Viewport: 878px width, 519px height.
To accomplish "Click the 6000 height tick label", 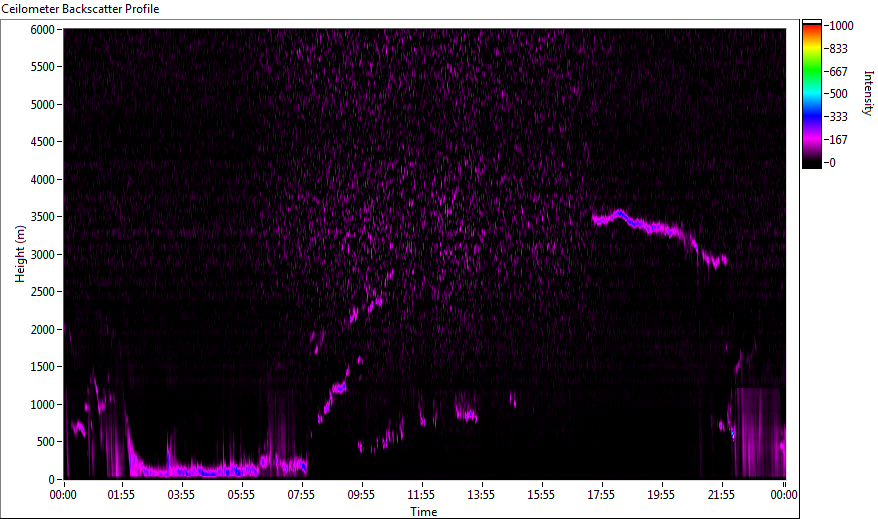I will (42, 30).
